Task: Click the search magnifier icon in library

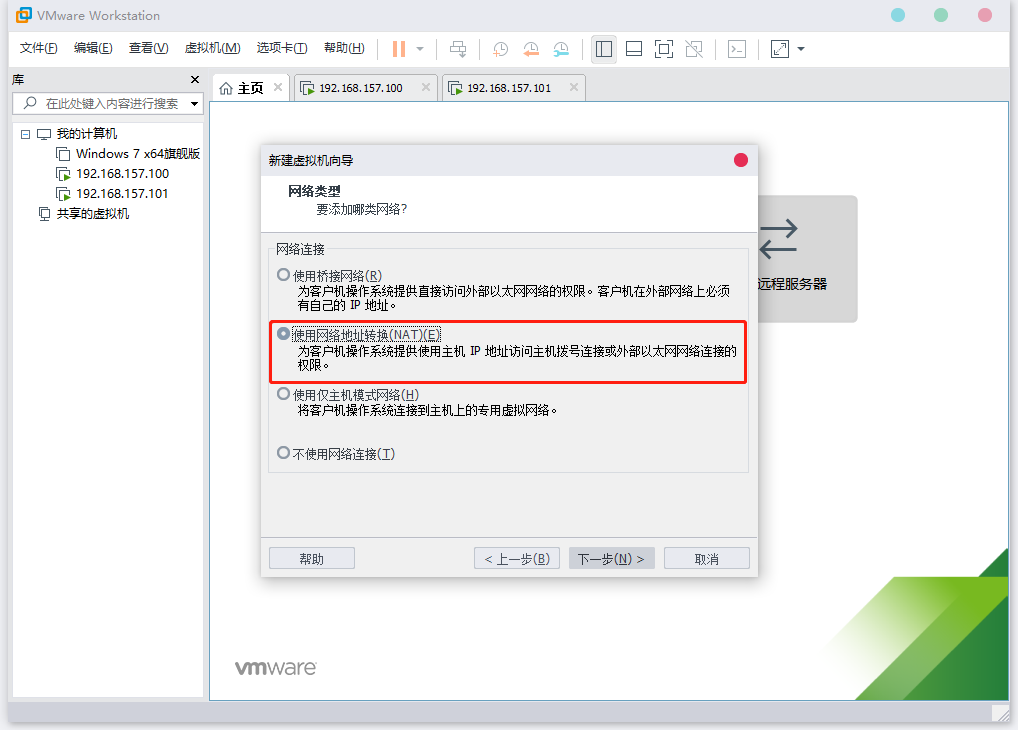Action: click(30, 103)
